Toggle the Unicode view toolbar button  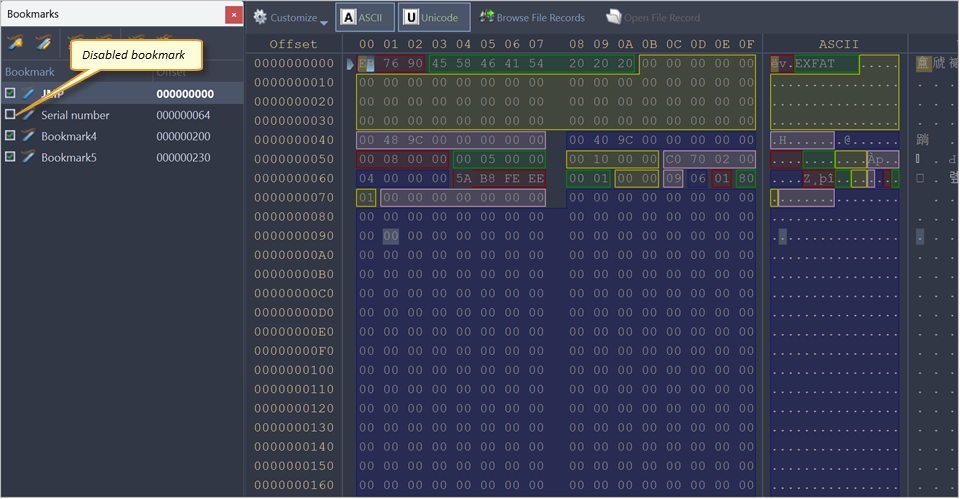tap(434, 18)
